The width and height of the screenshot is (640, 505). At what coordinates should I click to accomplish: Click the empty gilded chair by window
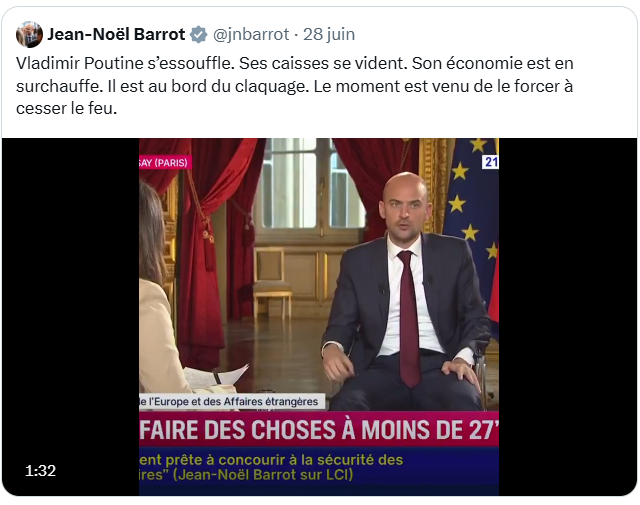point(272,284)
